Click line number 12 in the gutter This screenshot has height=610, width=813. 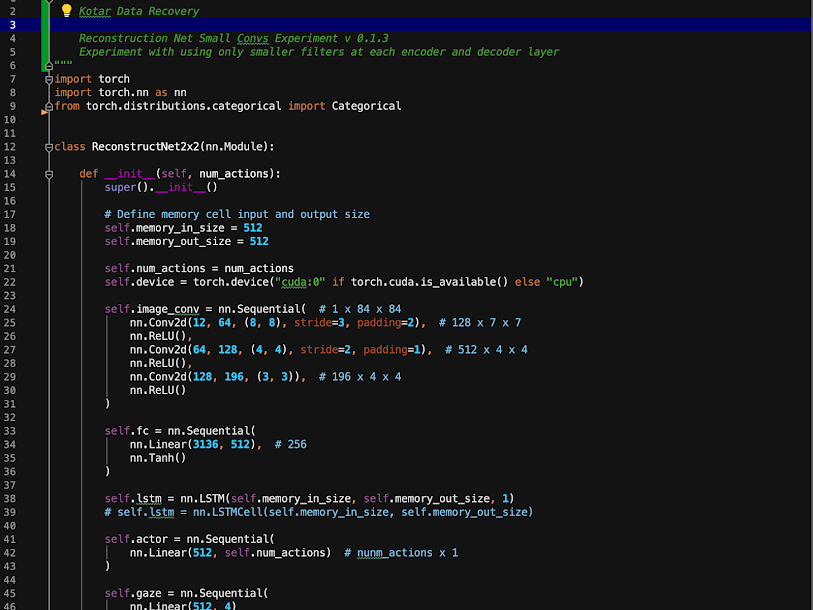click(10, 147)
